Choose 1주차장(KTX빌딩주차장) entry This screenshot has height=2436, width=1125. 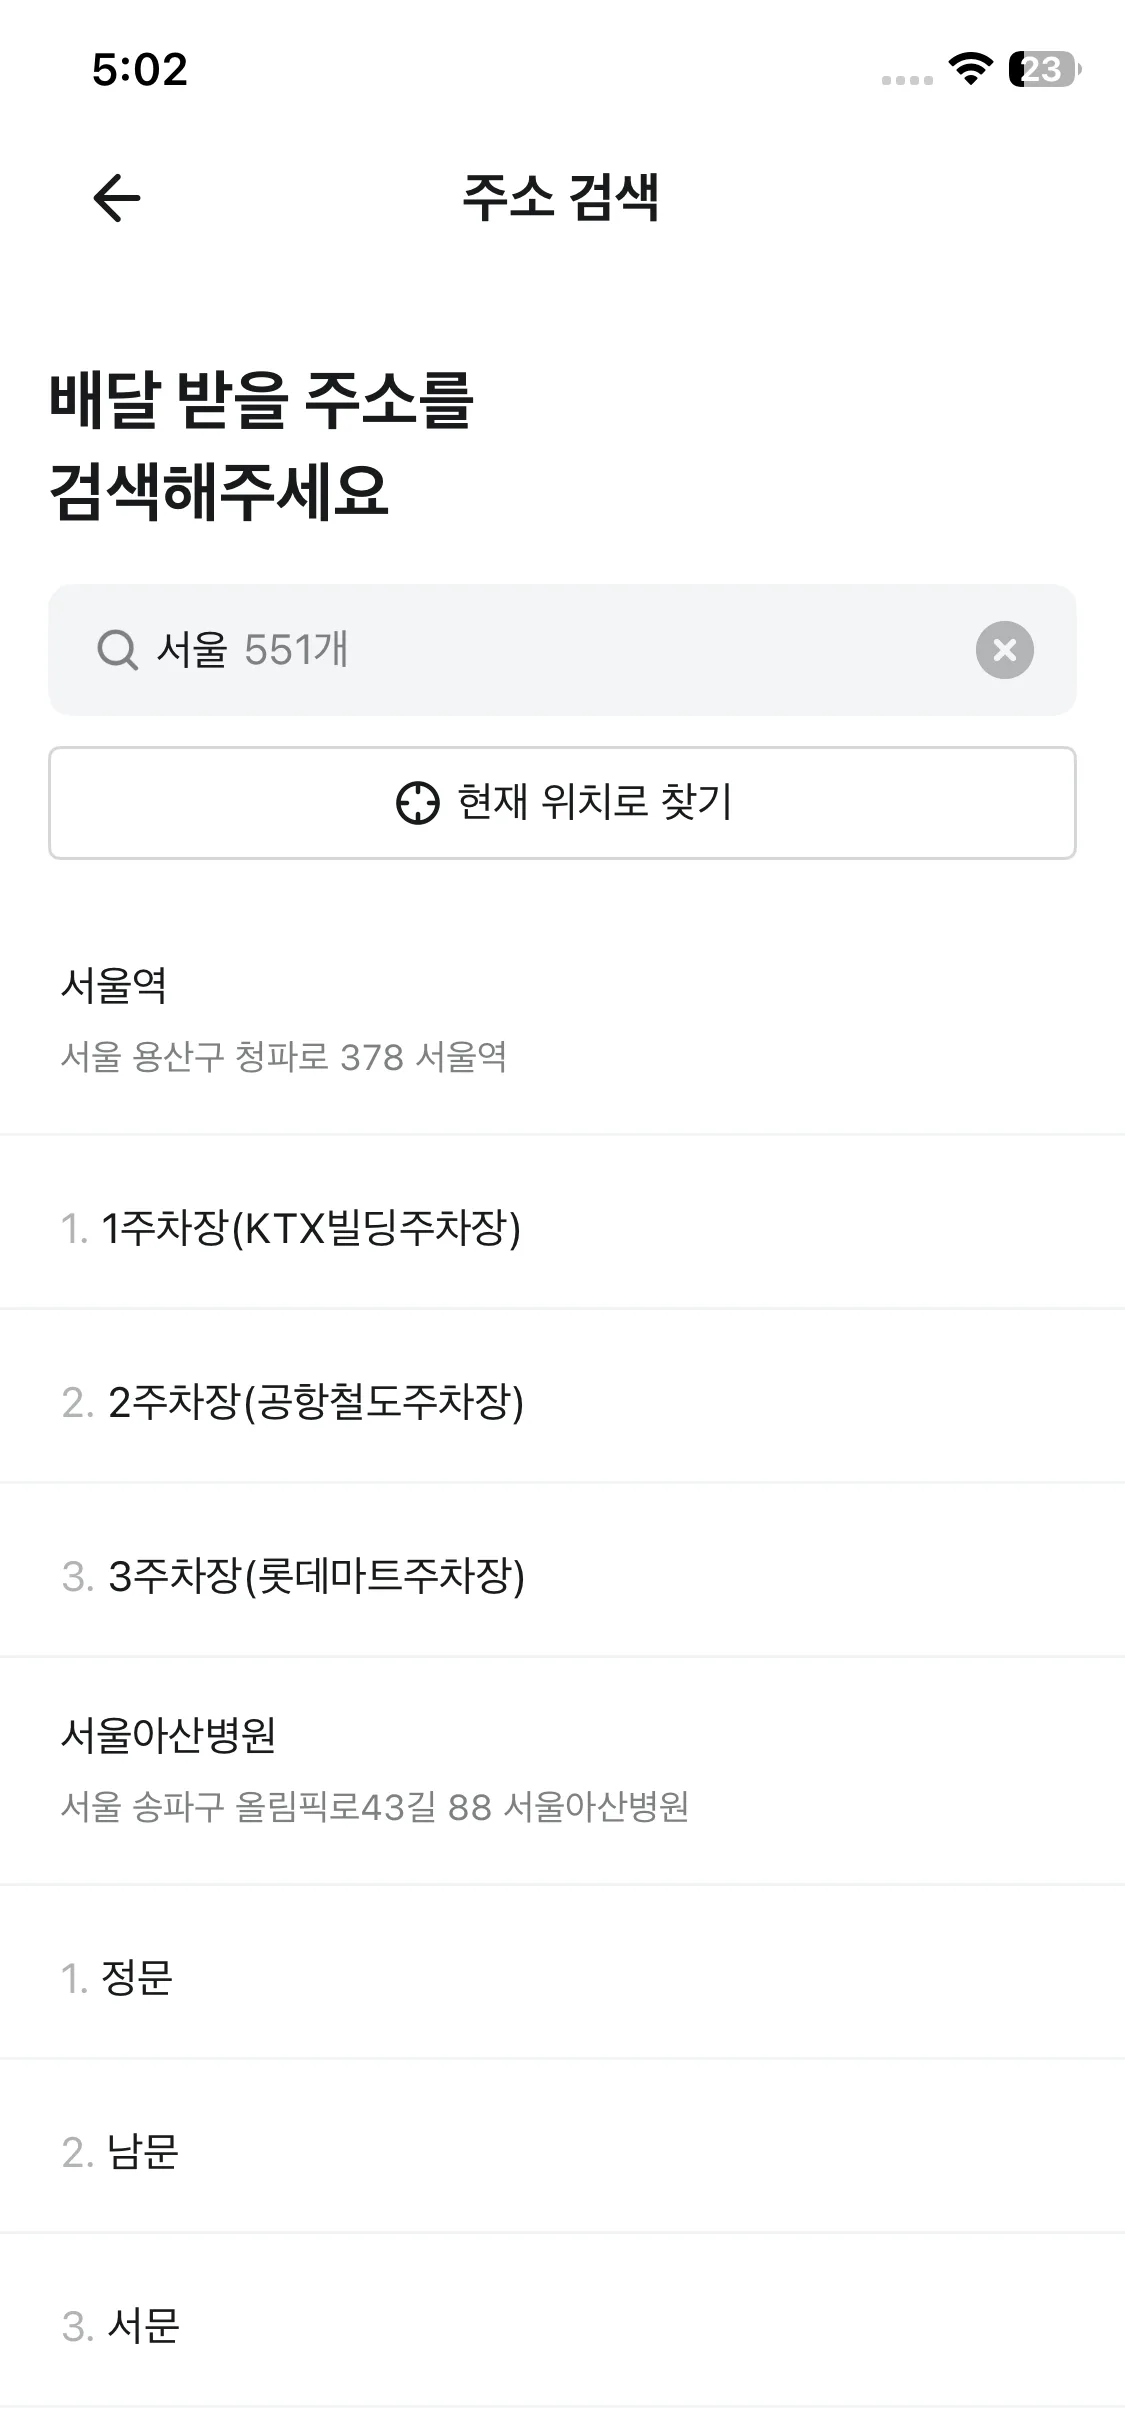[310, 1228]
